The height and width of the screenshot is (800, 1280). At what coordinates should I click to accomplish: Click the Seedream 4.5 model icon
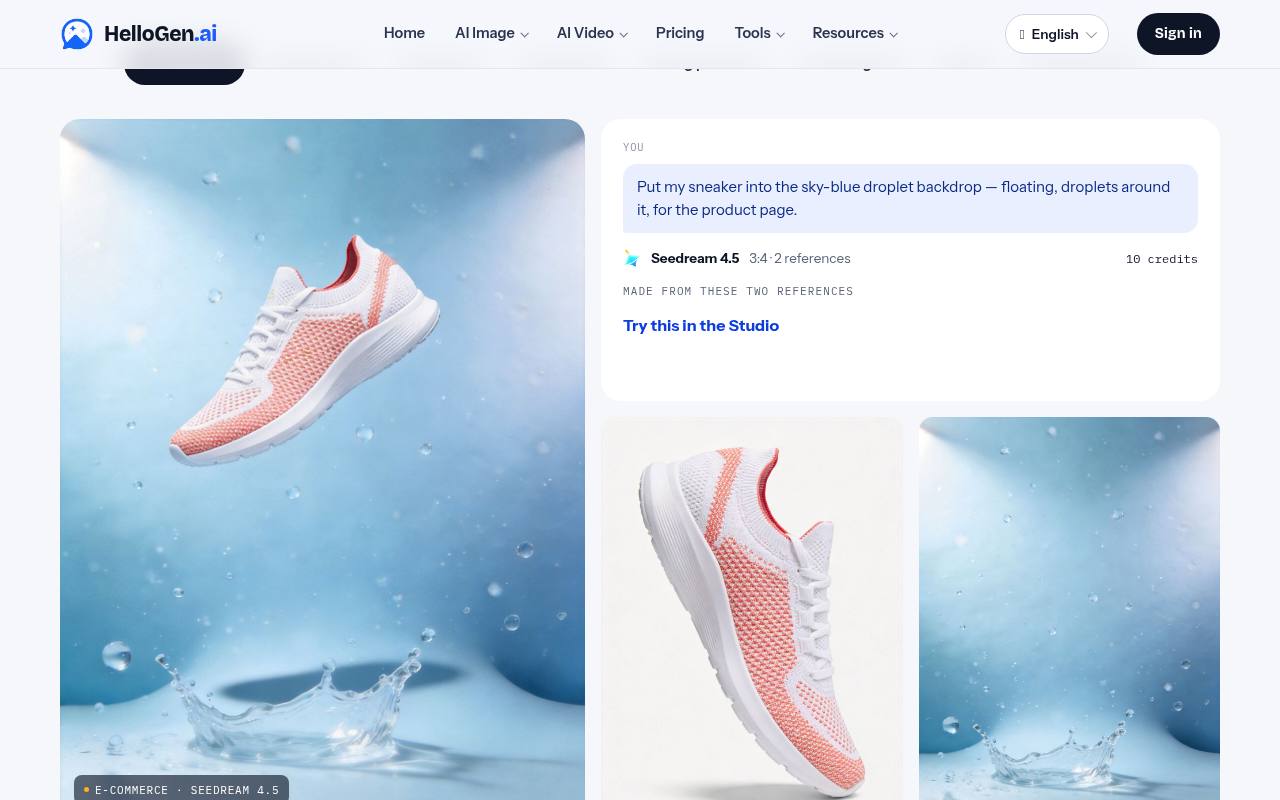click(x=632, y=258)
